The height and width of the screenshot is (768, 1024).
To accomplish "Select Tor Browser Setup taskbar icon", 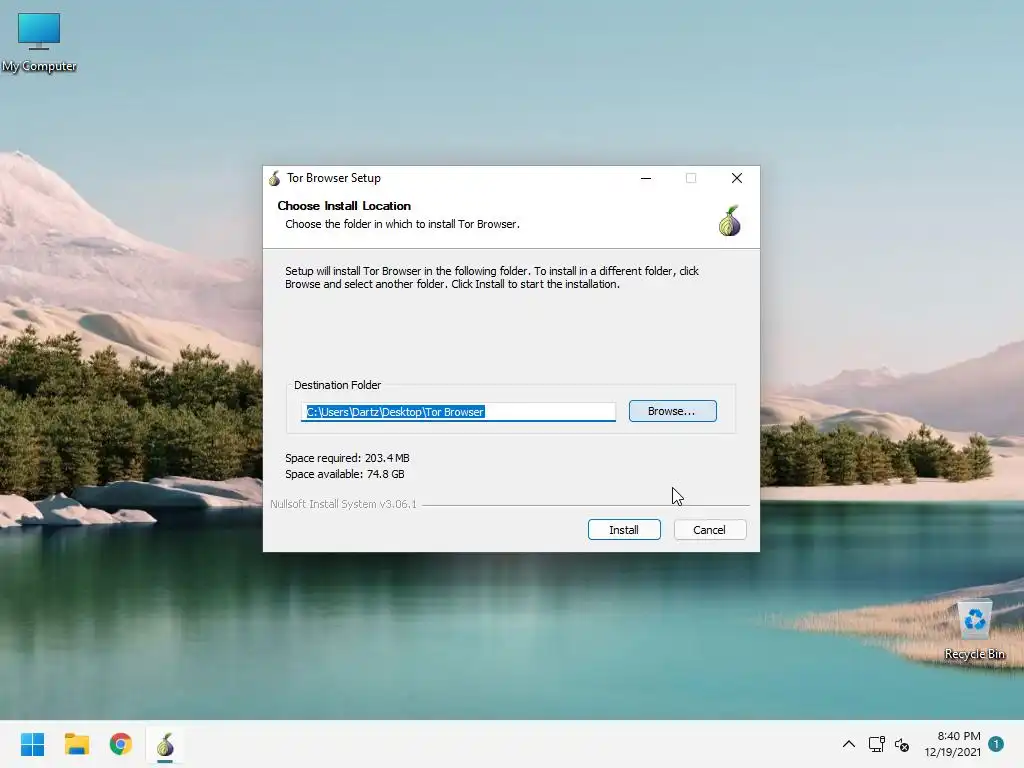I will [165, 744].
